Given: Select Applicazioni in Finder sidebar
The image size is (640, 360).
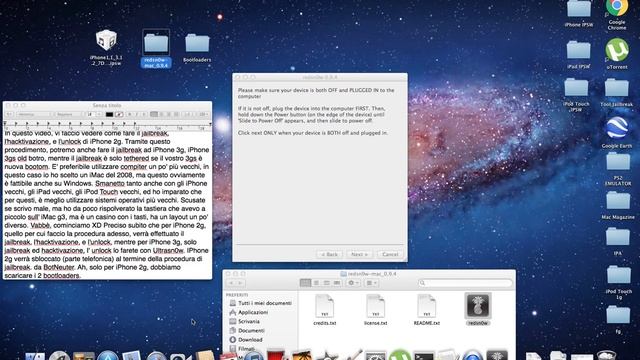Looking at the screenshot, I should click(249, 312).
